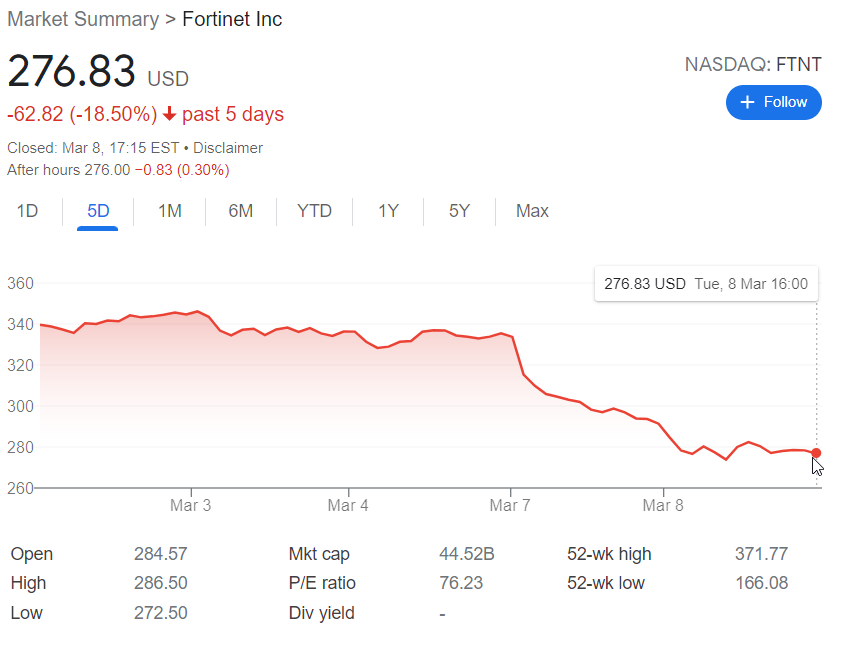The image size is (851, 650).
Task: Click the Mar 8 date label
Action: 663,506
